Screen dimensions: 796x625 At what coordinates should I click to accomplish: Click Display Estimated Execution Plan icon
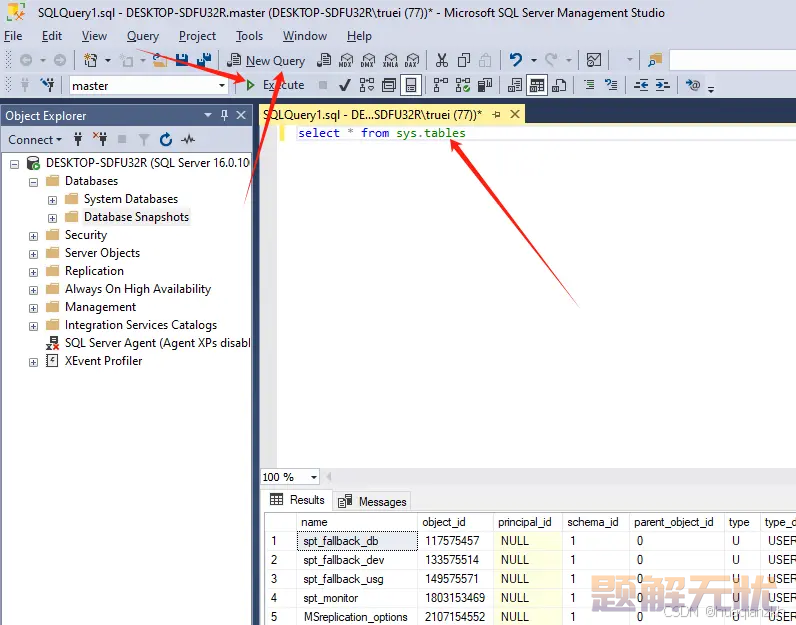pyautogui.click(x=367, y=85)
